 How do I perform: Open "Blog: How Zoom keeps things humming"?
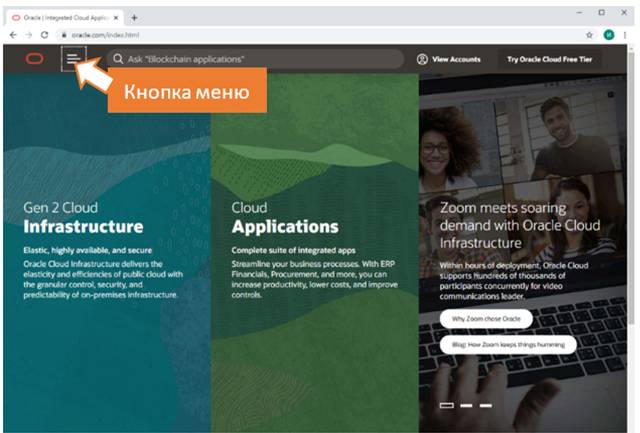pos(507,344)
